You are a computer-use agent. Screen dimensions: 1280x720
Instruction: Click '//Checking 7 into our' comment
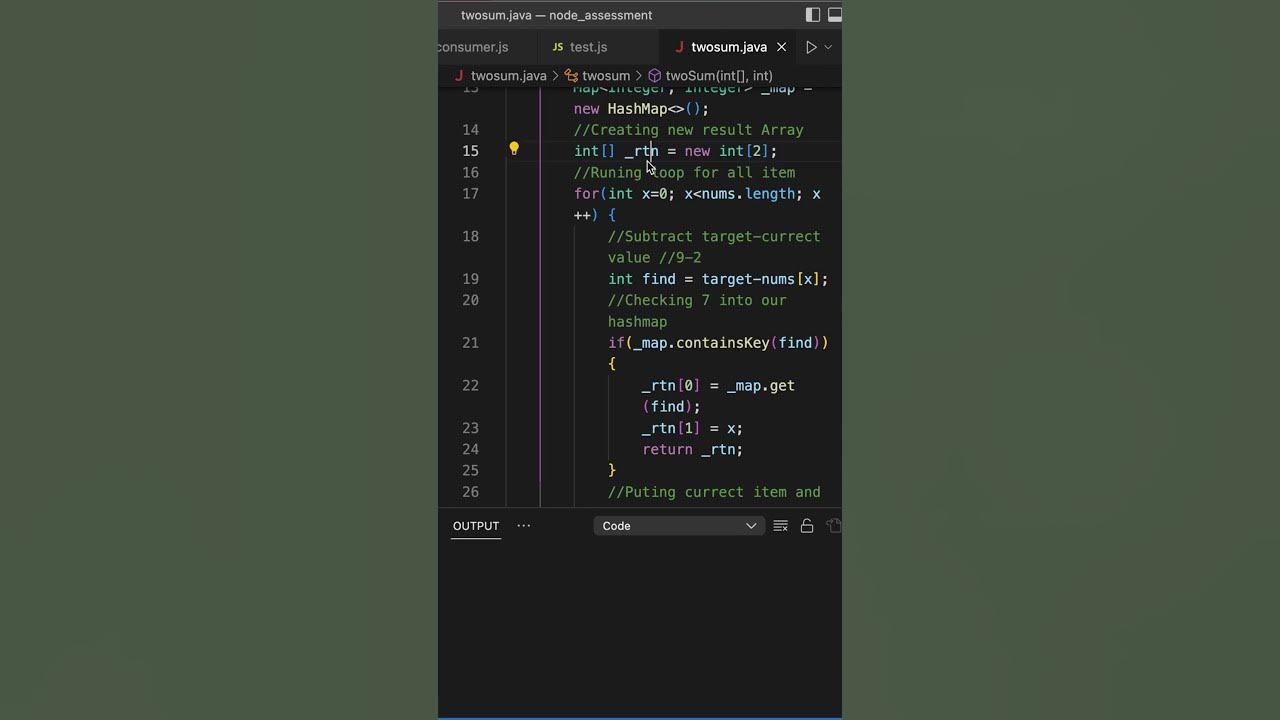(x=697, y=301)
